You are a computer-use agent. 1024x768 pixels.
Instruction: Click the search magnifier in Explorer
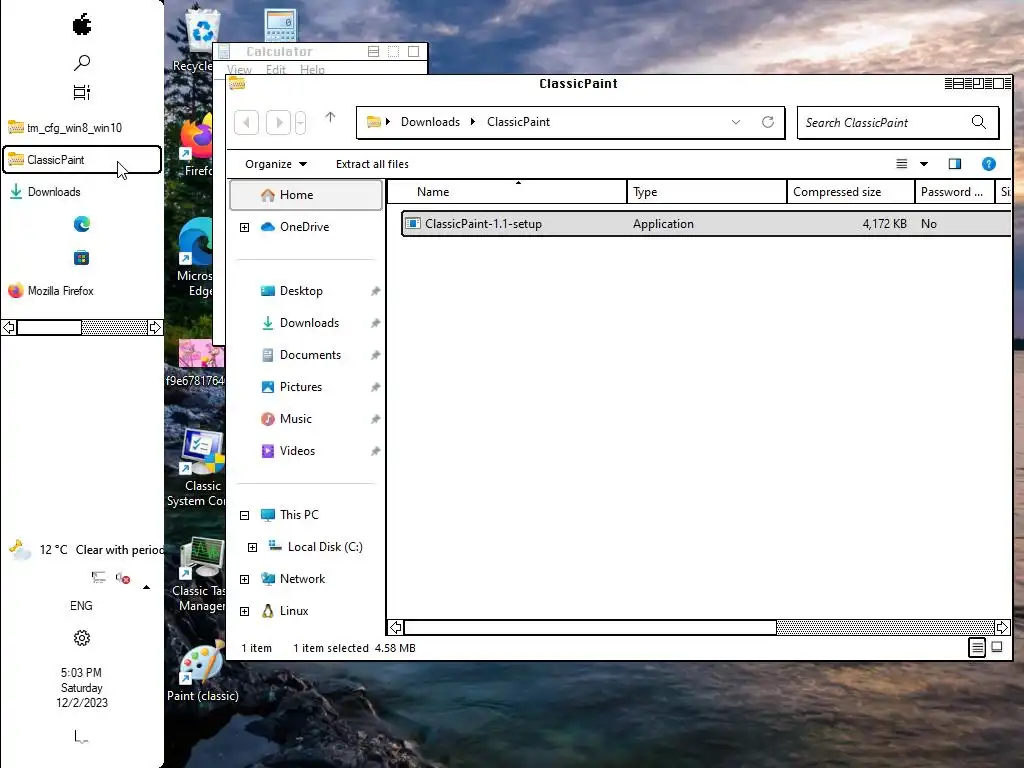979,122
